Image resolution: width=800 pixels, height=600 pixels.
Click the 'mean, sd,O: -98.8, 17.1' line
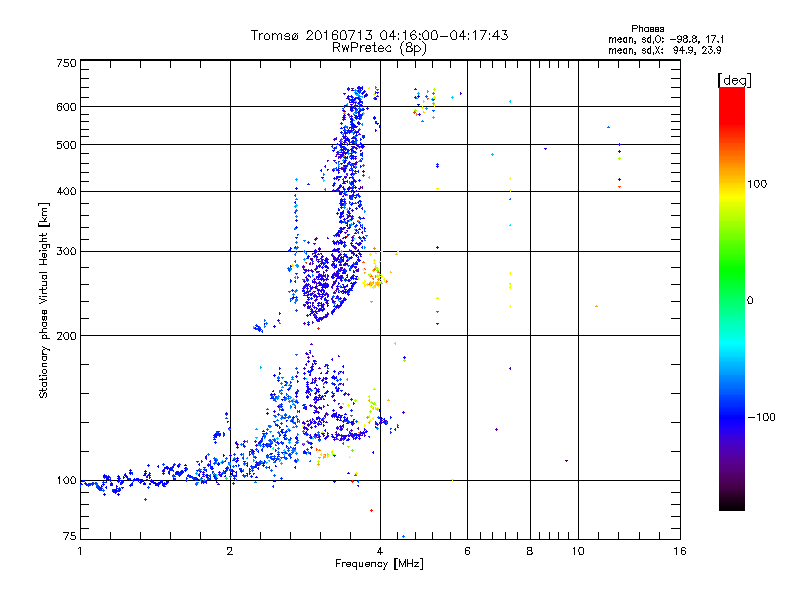tap(666, 39)
